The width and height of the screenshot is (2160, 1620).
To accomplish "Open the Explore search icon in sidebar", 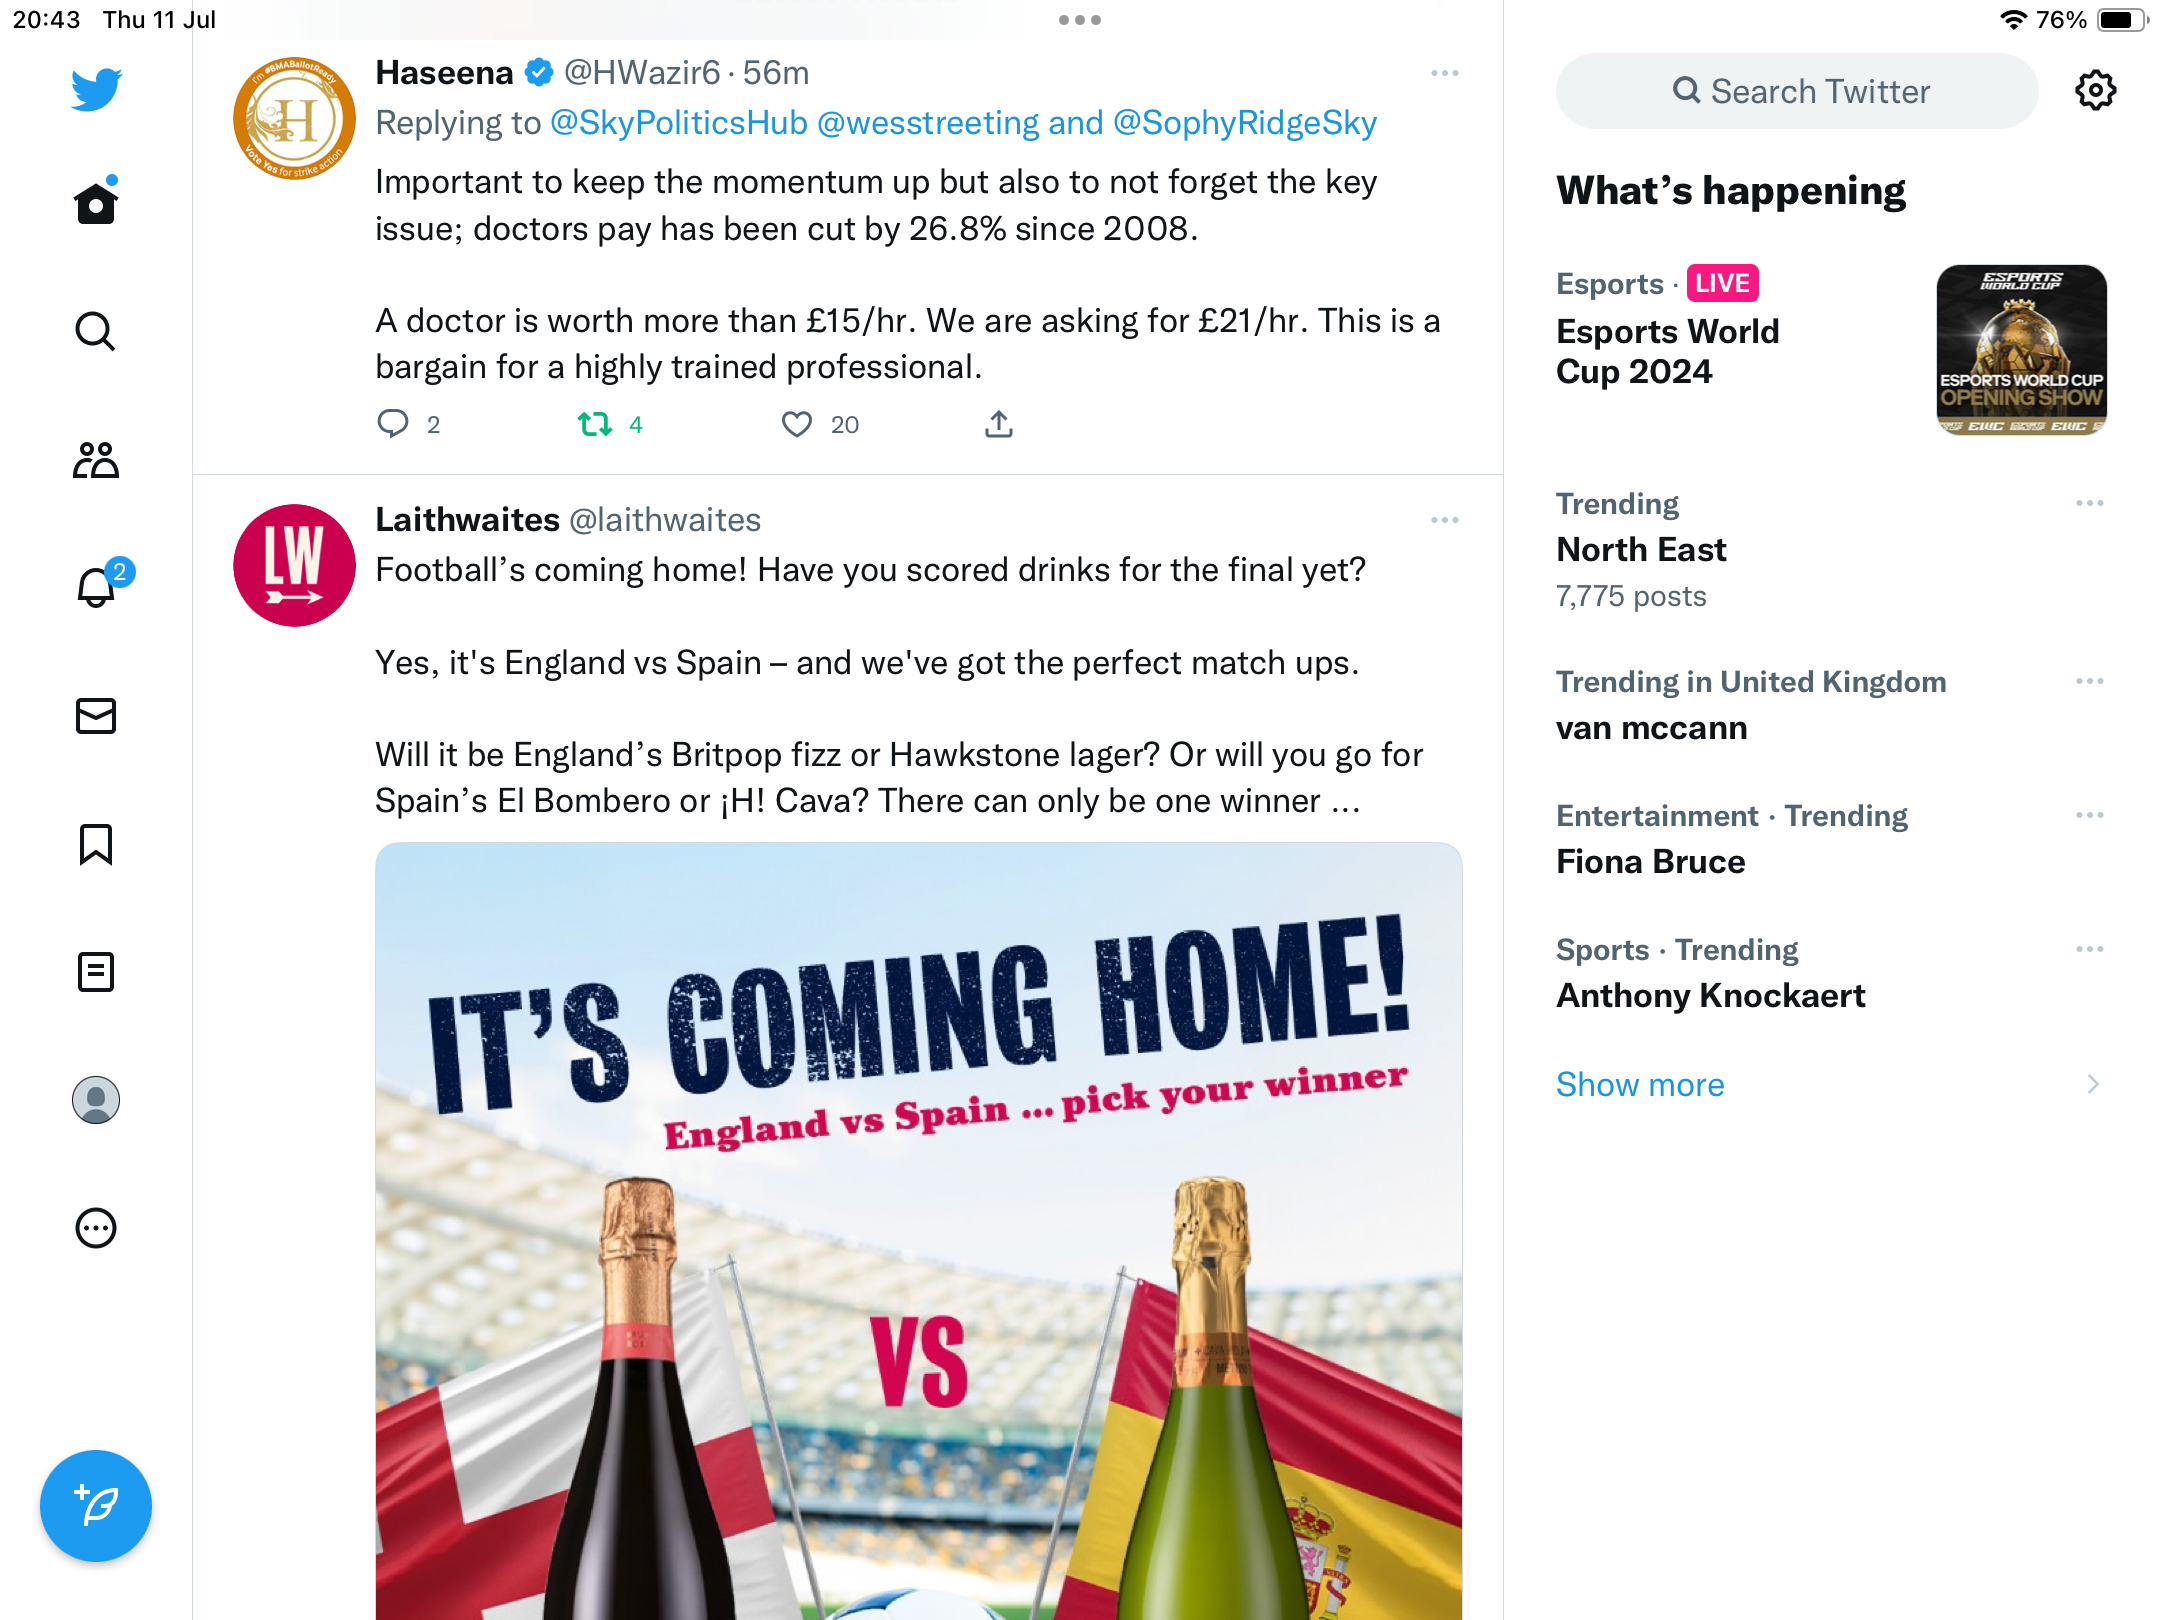I will [x=96, y=332].
